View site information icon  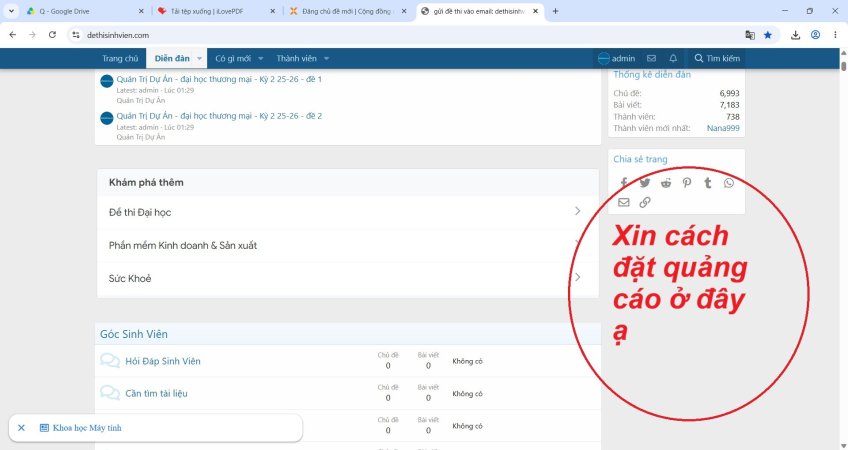point(76,35)
